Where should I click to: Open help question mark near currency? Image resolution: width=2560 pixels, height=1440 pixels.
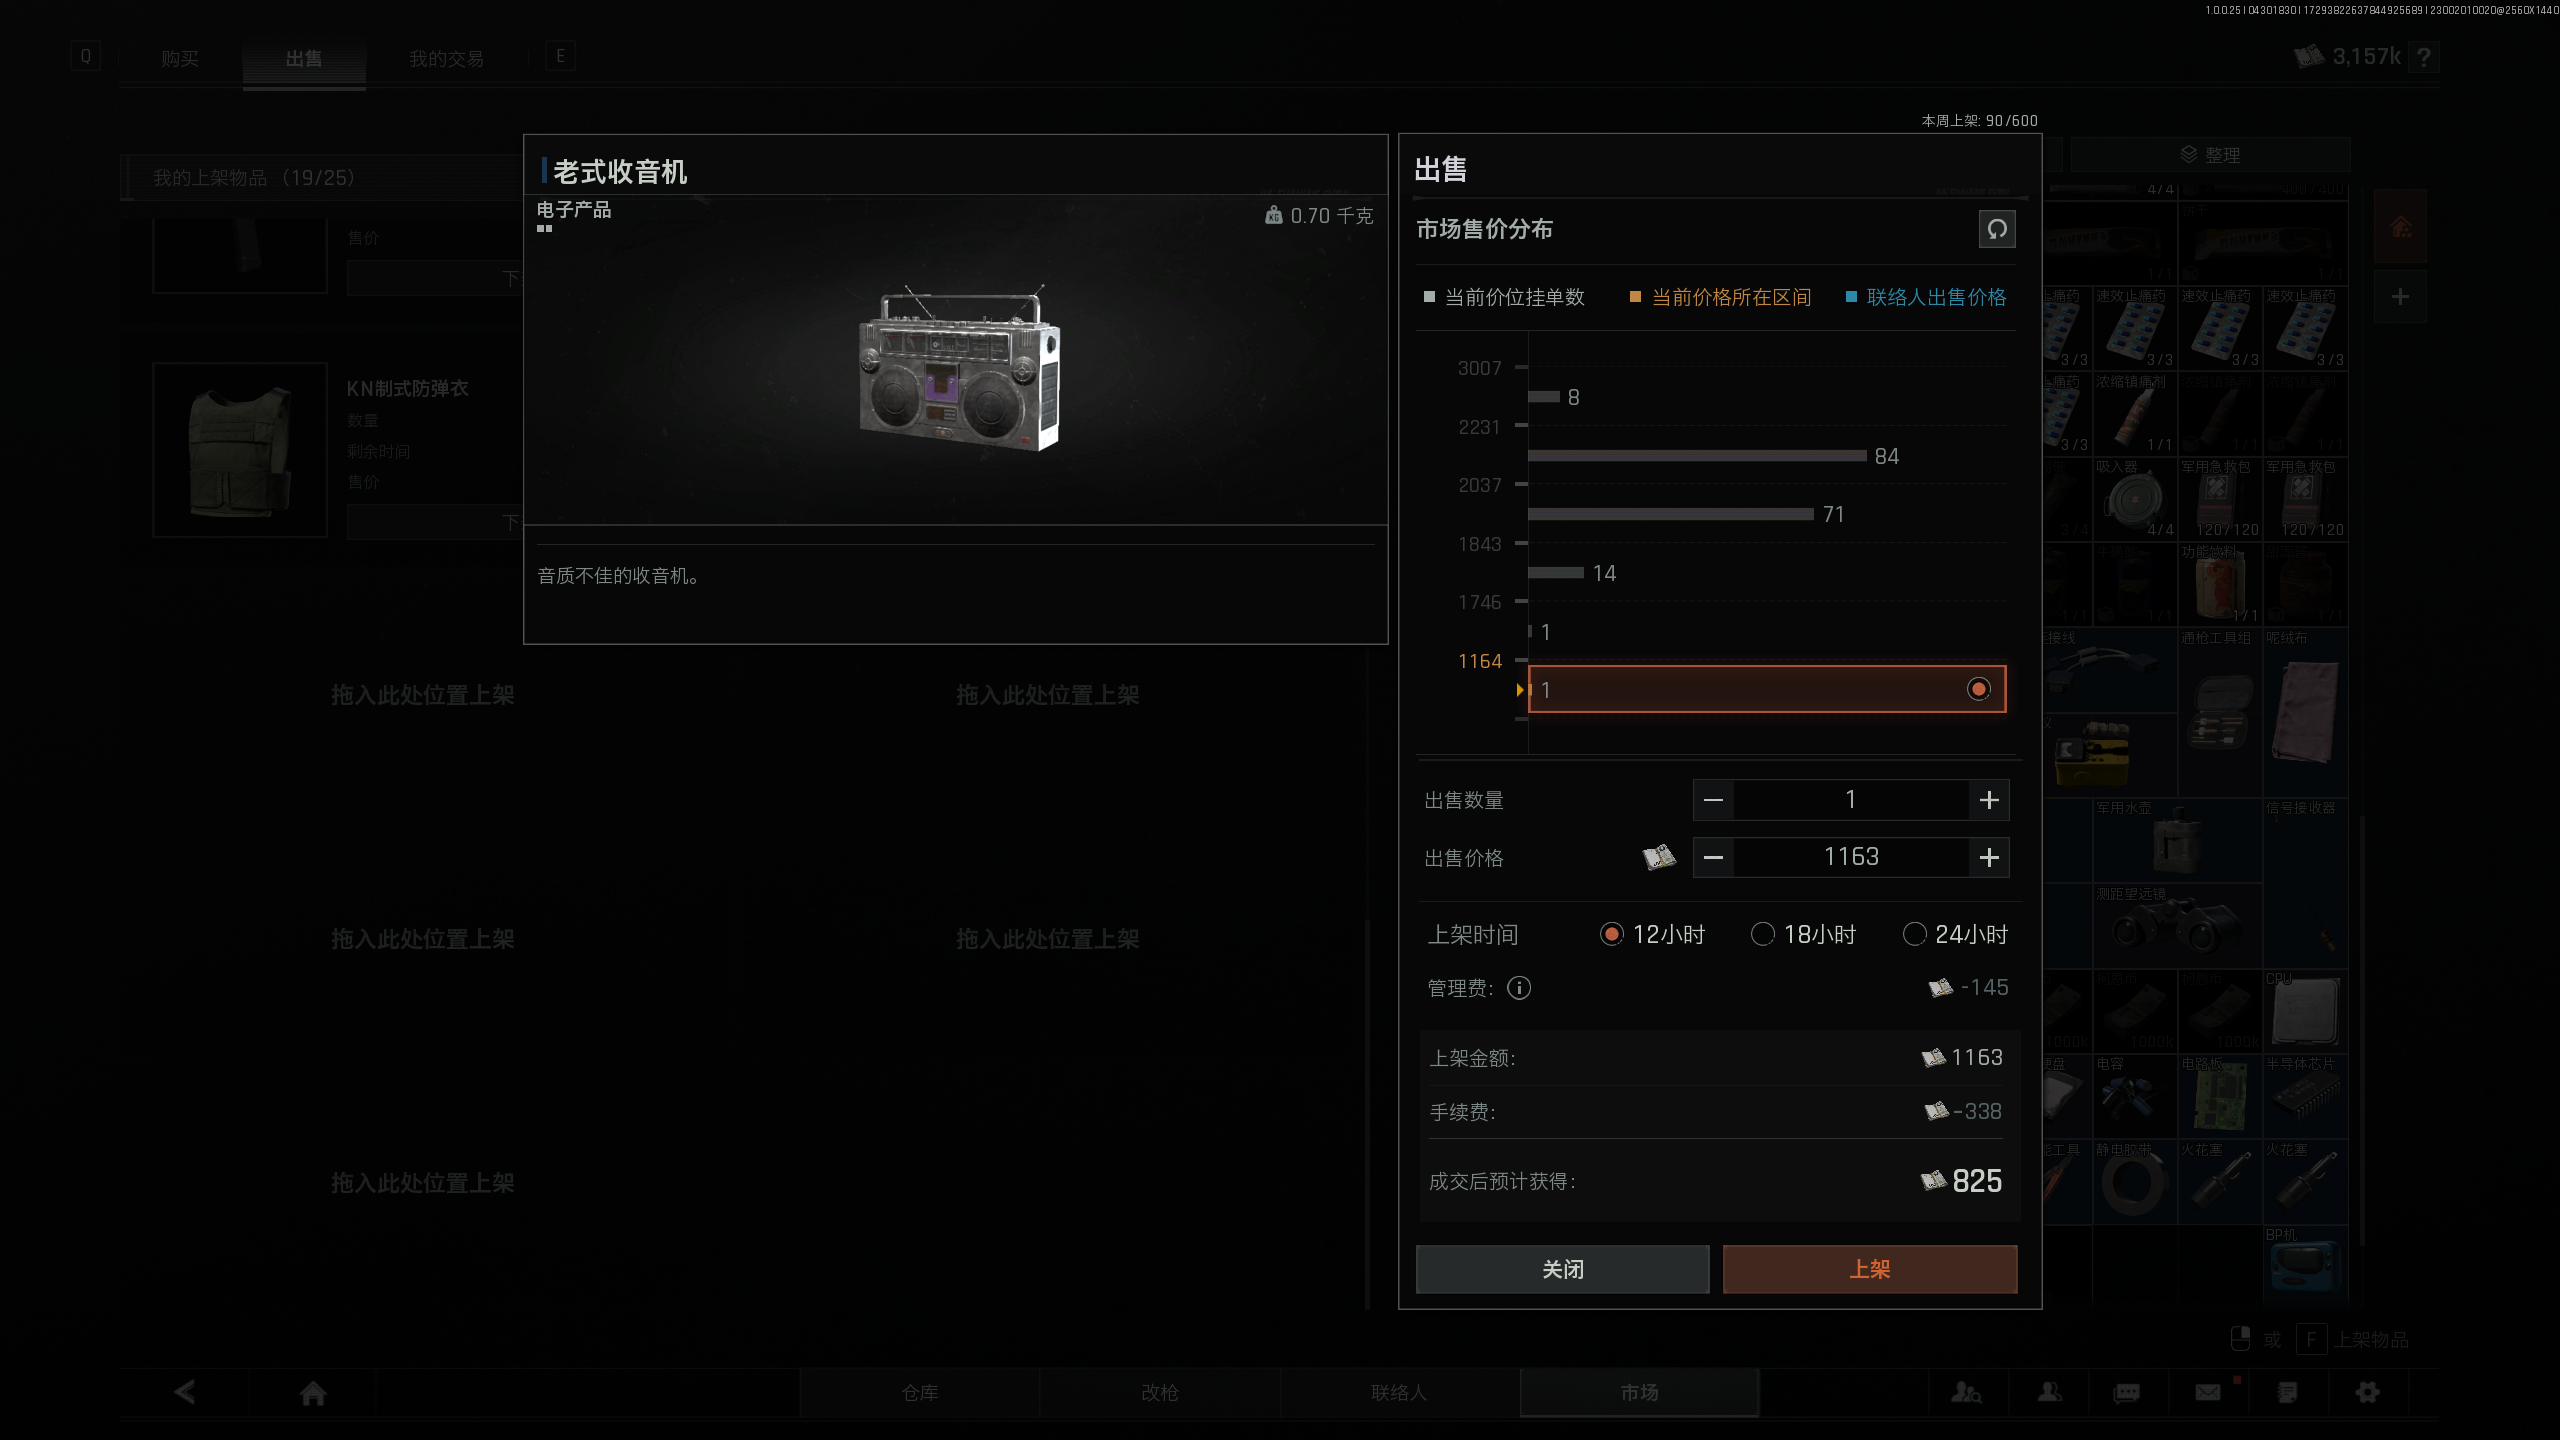2424,57
